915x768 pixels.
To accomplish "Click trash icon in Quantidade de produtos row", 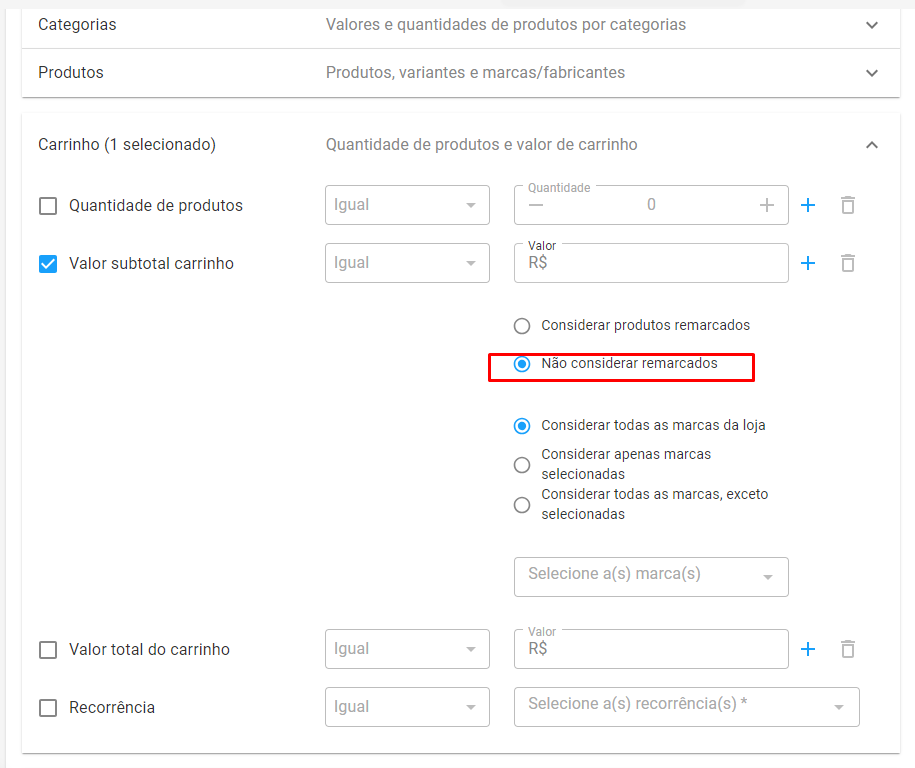I will (848, 205).
